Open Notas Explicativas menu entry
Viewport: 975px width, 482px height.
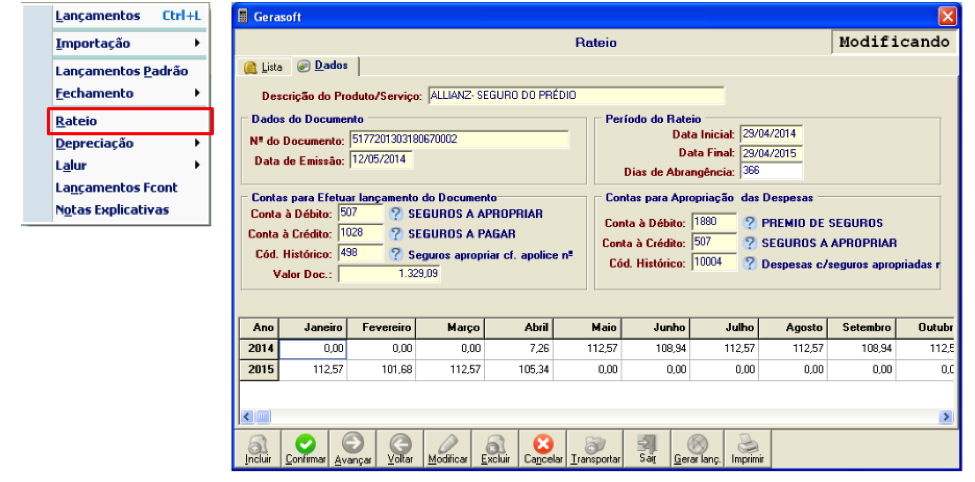pos(113,210)
